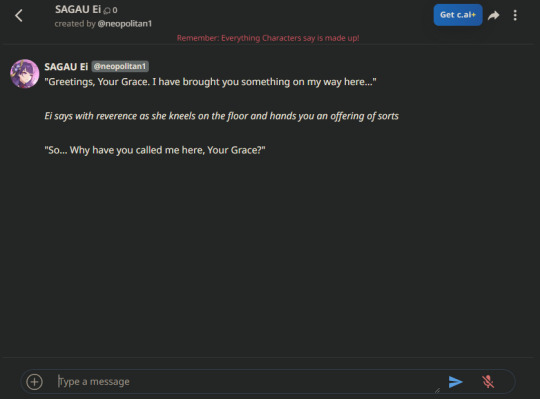540x399 pixels.
Task: Click the message box resize handle
Action: [437, 390]
